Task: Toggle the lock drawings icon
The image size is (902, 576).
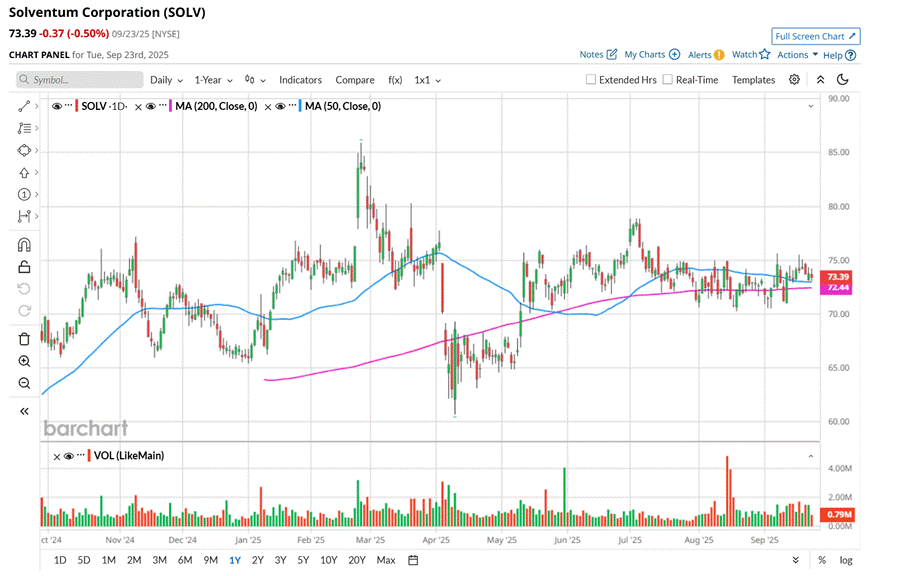Action: click(x=24, y=267)
